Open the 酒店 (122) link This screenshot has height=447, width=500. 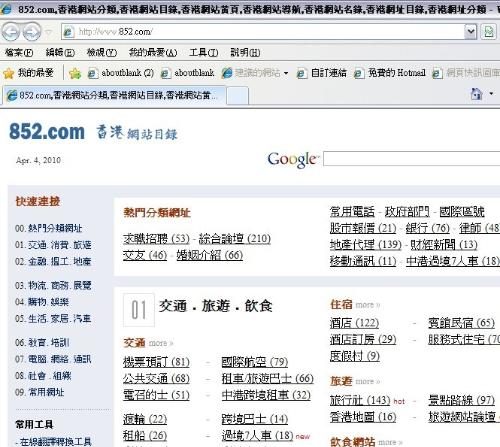[x=354, y=323]
